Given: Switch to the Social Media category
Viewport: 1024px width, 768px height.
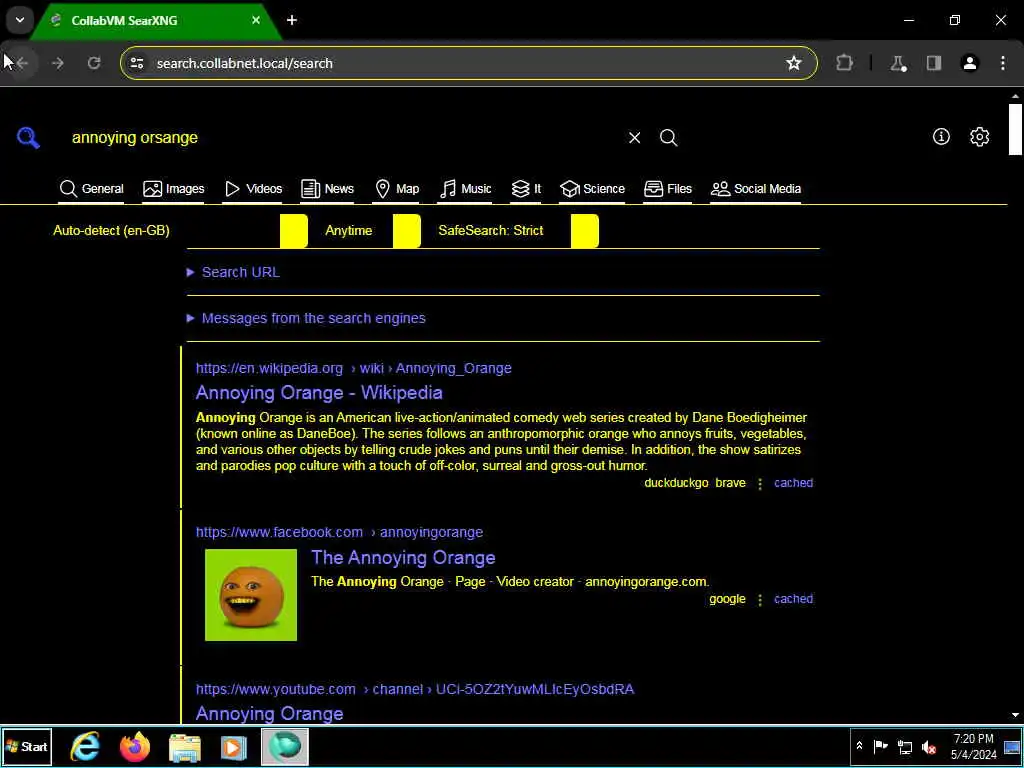Looking at the screenshot, I should [x=756, y=189].
